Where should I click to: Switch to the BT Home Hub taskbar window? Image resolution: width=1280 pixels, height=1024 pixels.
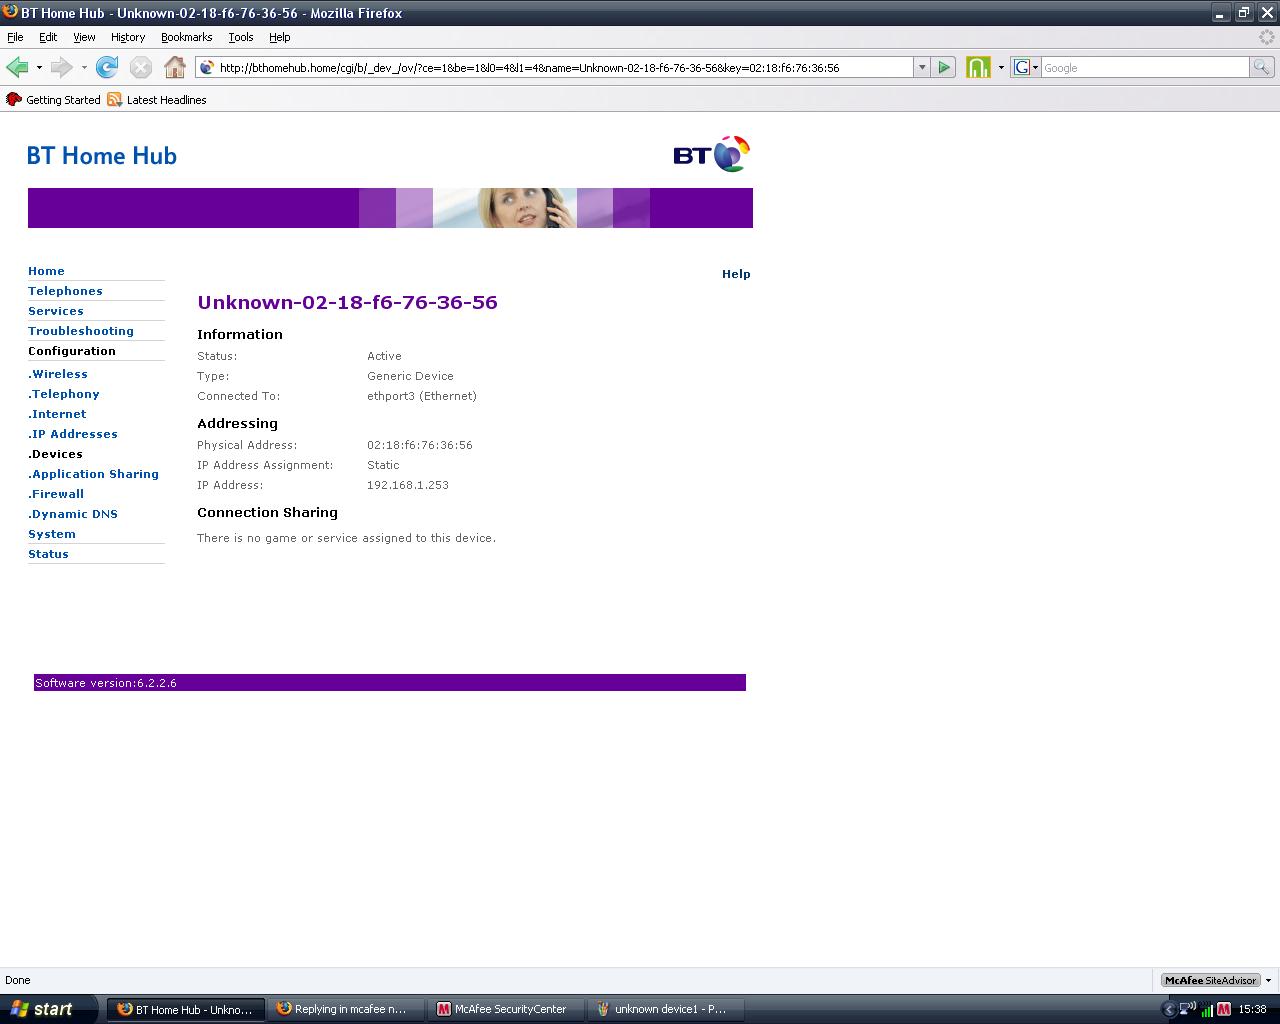(186, 1009)
